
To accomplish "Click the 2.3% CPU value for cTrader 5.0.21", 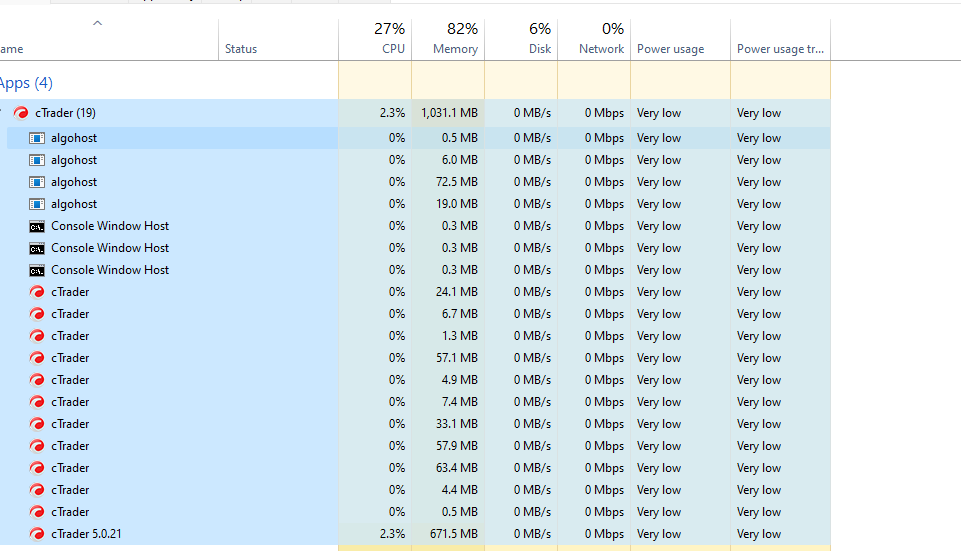I will click(x=392, y=534).
